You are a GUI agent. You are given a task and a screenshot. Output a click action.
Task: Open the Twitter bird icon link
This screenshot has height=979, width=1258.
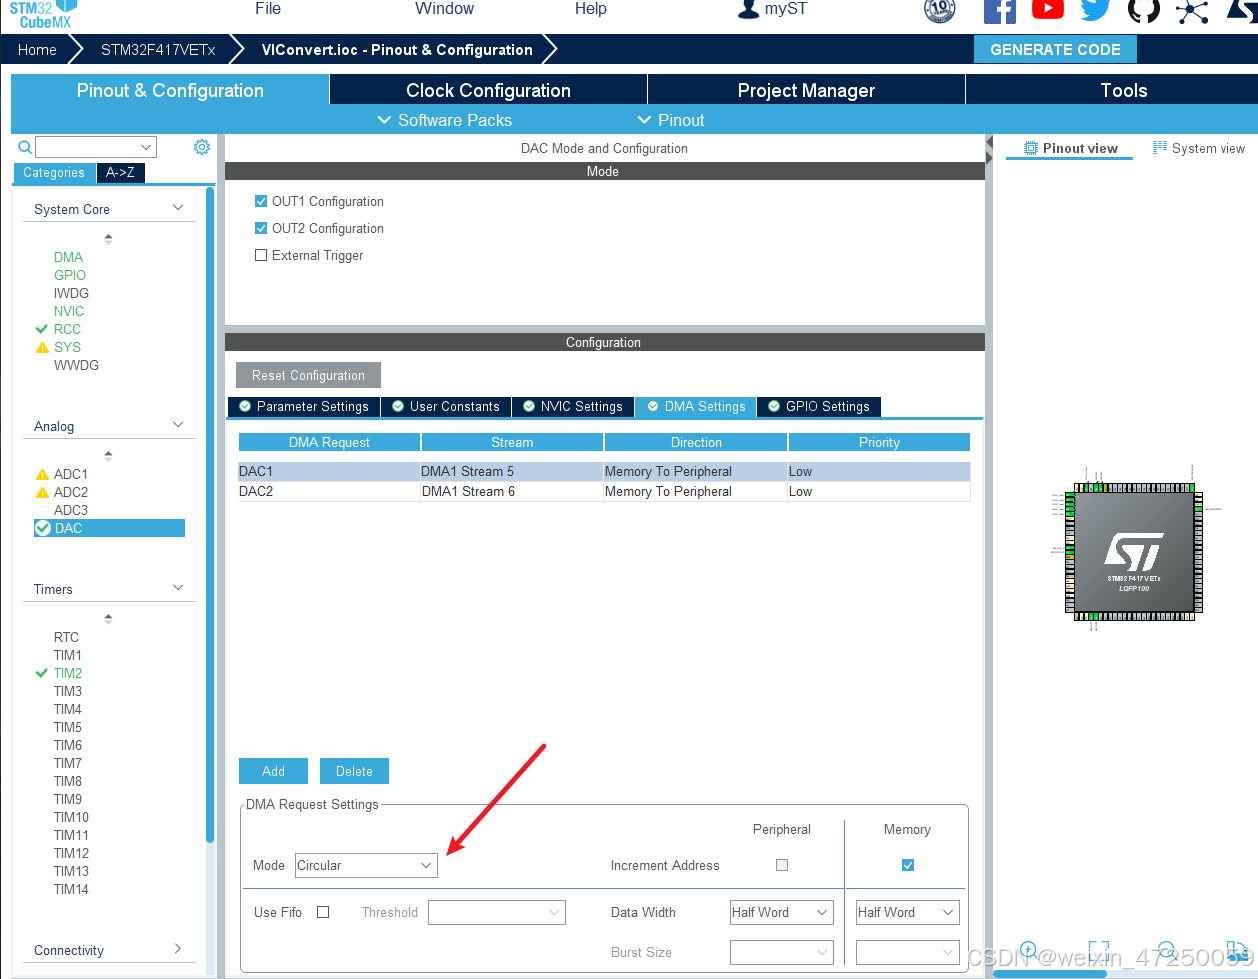(x=1095, y=10)
